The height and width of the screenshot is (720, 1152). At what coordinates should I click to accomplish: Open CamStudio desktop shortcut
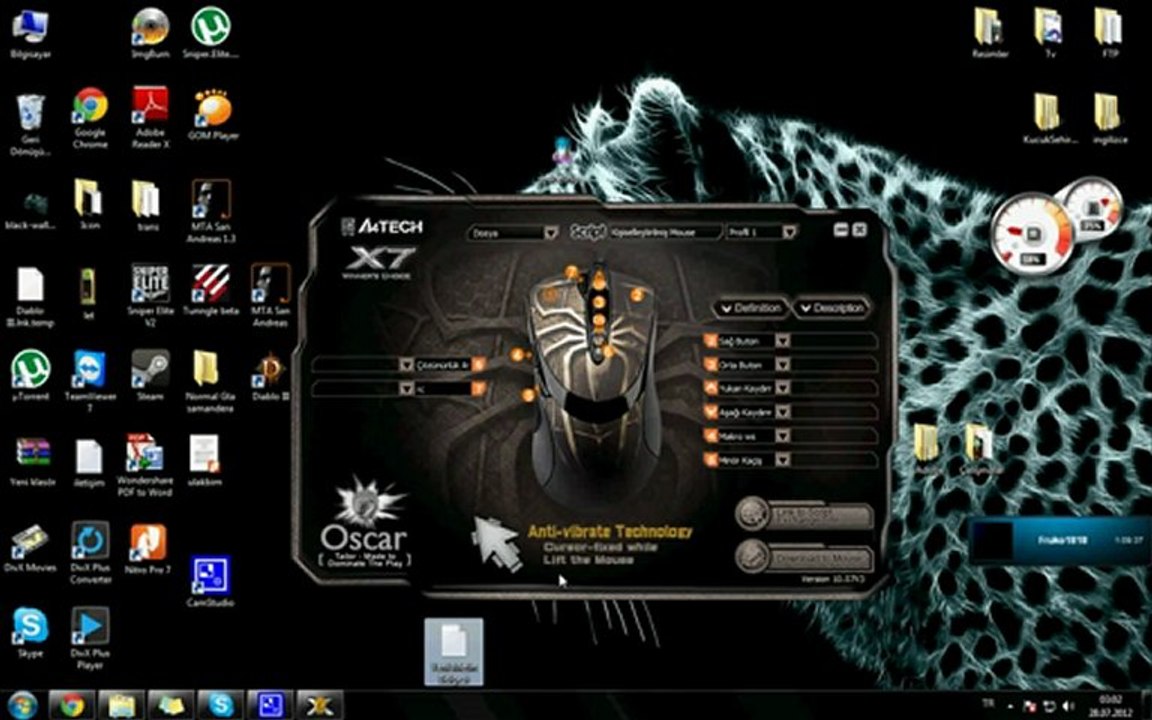(210, 582)
